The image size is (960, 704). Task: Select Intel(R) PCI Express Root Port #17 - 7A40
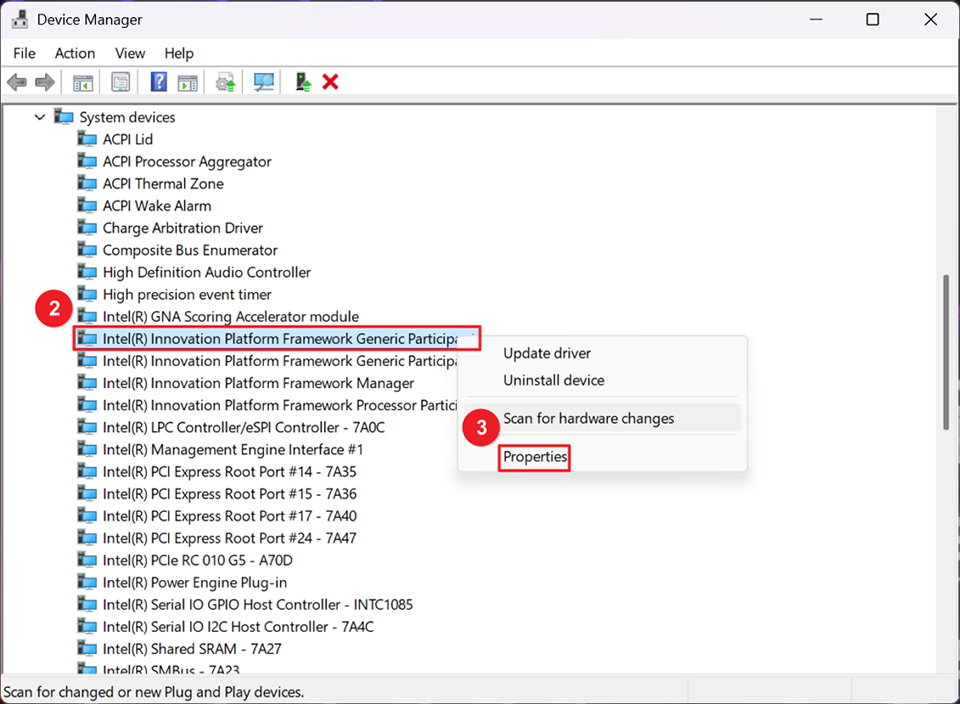(x=229, y=516)
